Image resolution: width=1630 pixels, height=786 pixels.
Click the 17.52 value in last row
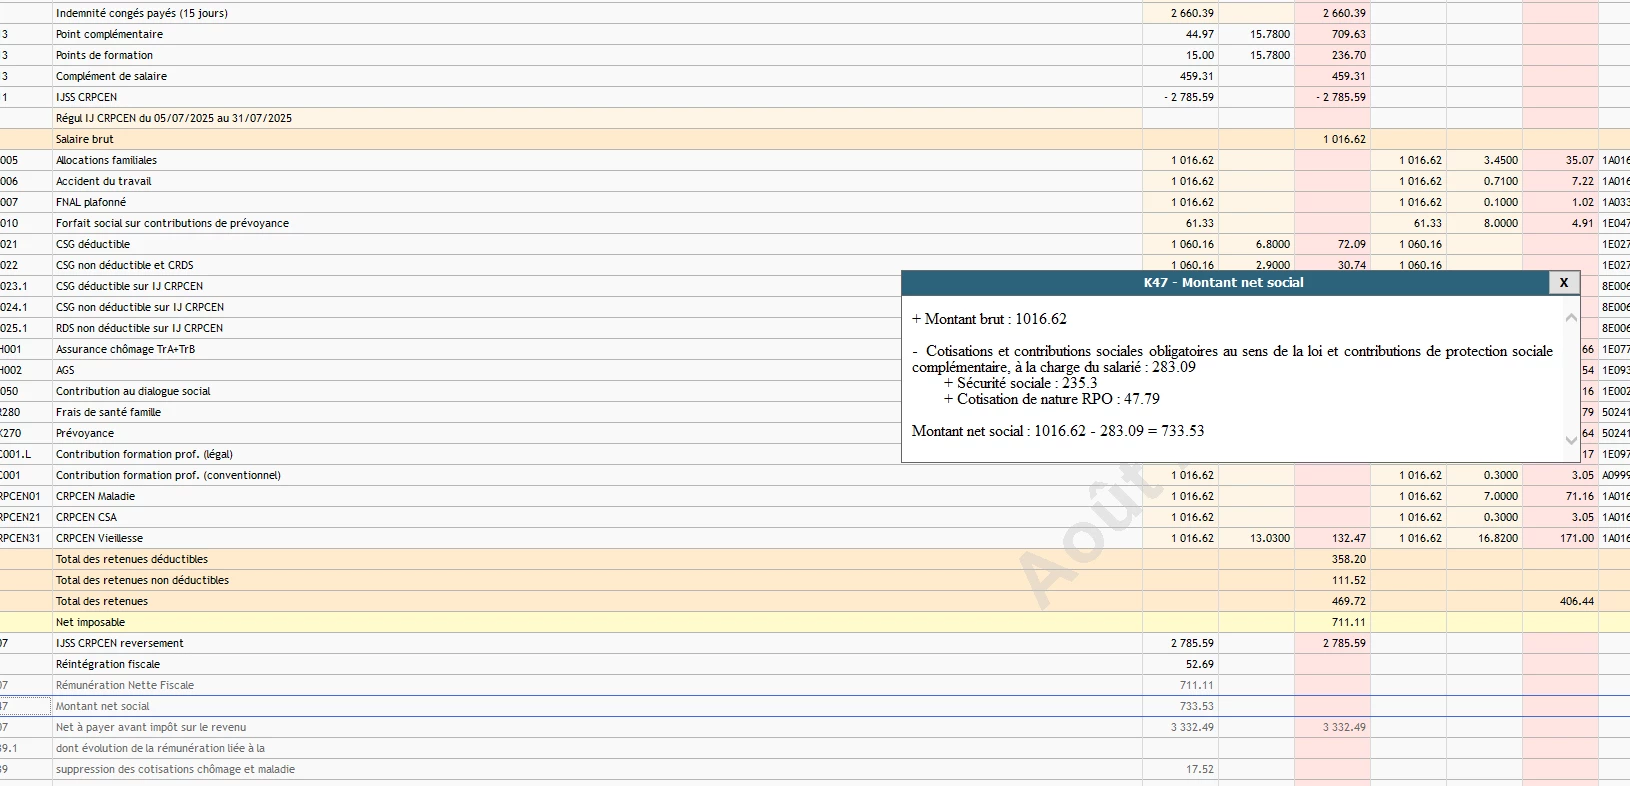(1200, 769)
